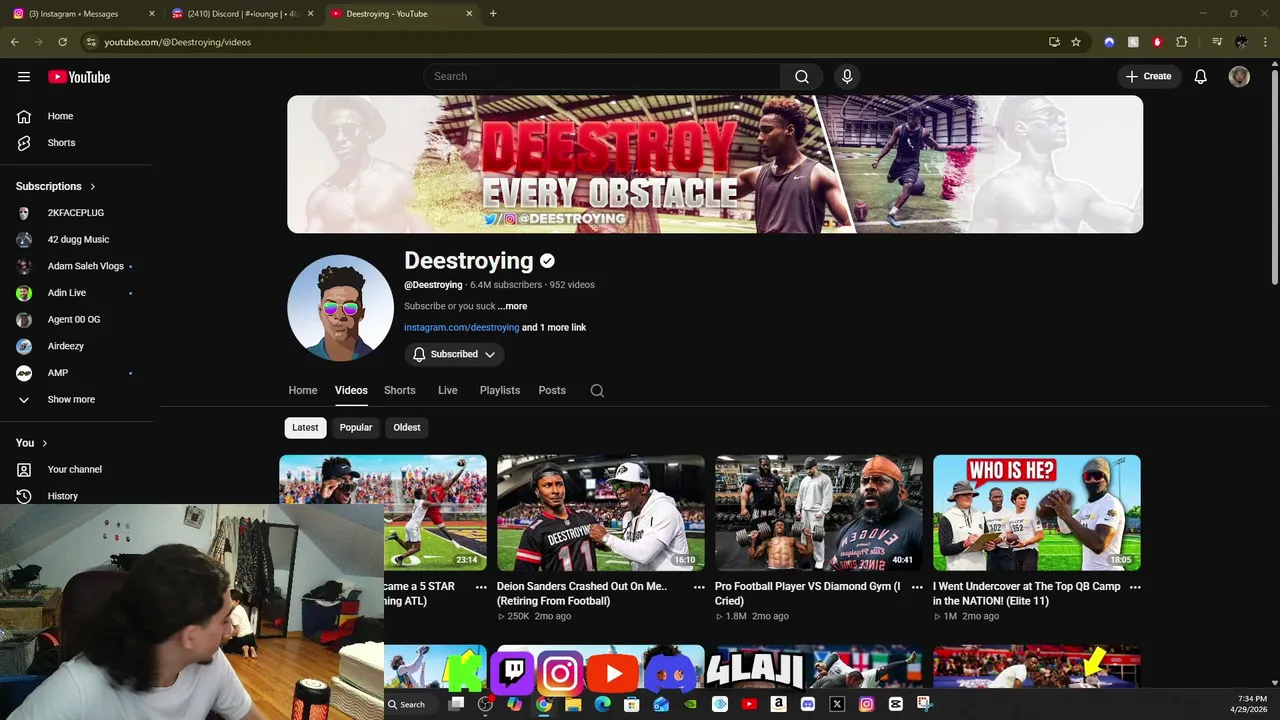
Task: Click the YouTube logo
Action: (79, 77)
